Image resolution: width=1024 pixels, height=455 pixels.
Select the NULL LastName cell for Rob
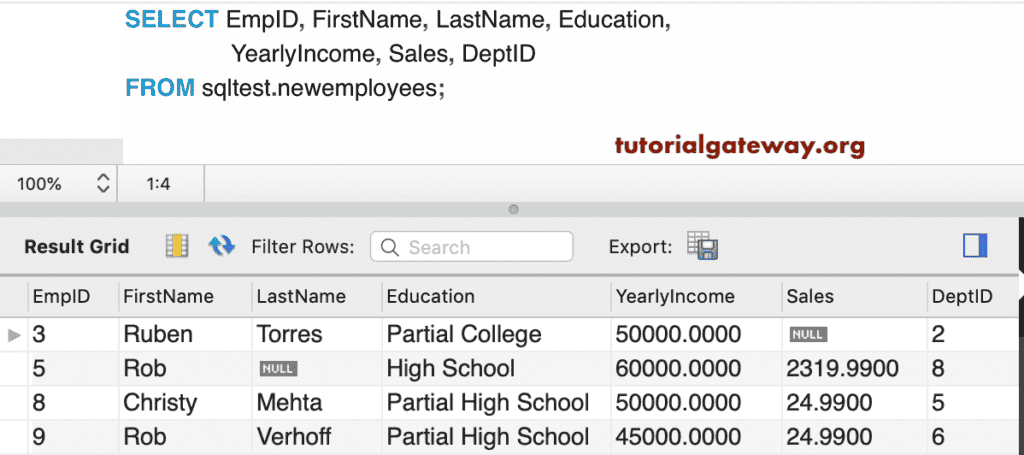click(x=279, y=369)
